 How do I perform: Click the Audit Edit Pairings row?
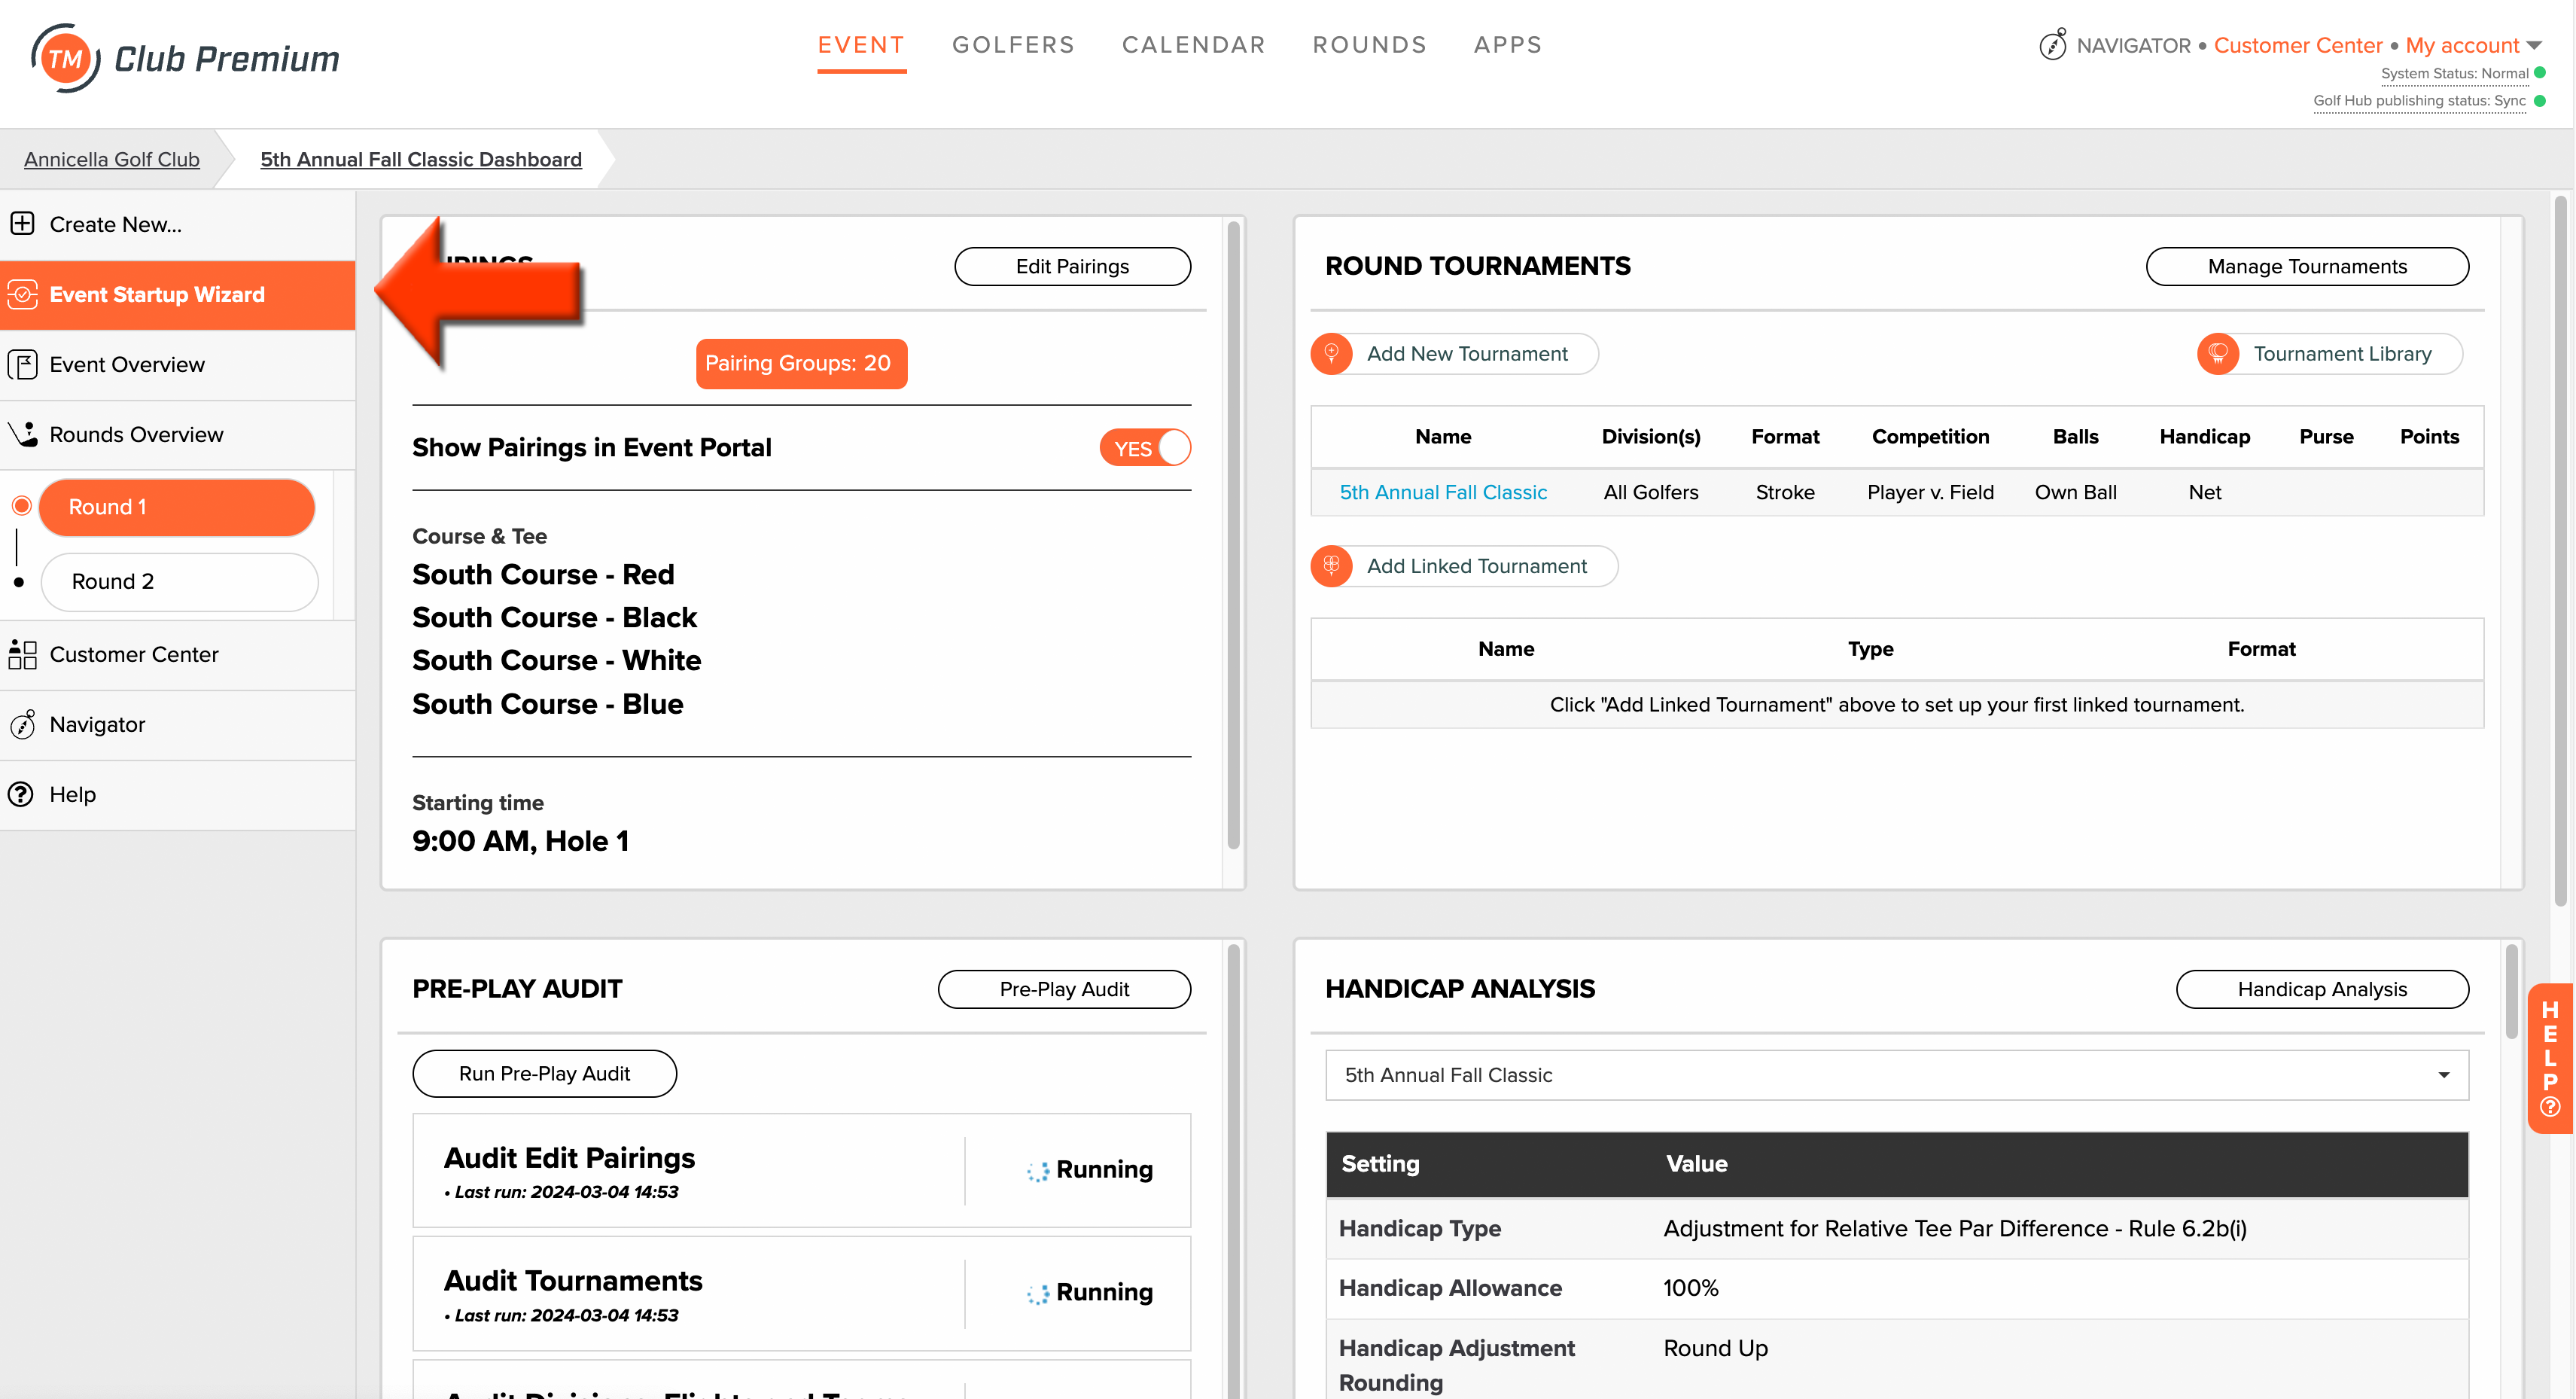[x=801, y=1170]
